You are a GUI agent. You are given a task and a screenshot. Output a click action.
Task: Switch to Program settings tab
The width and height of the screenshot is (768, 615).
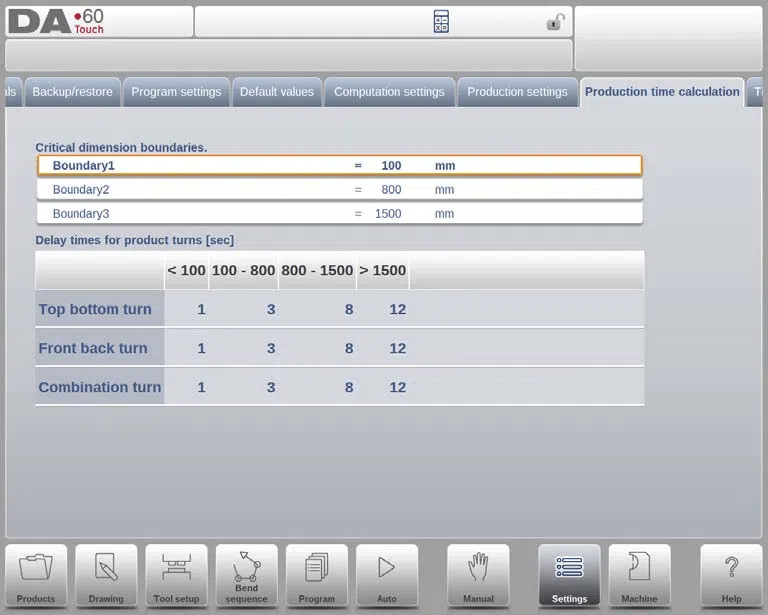(176, 92)
